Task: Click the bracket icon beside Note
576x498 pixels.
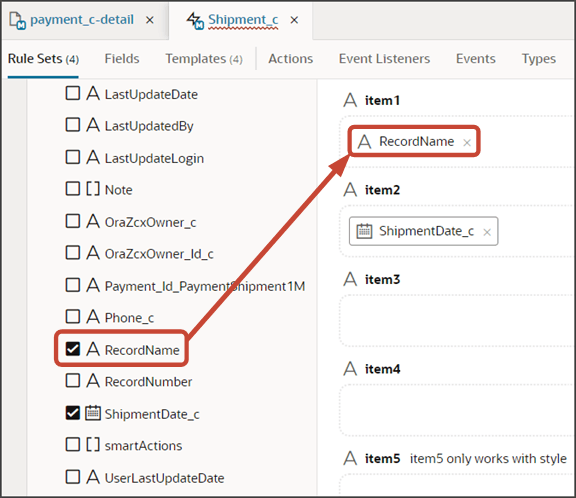Action: pyautogui.click(x=93, y=189)
